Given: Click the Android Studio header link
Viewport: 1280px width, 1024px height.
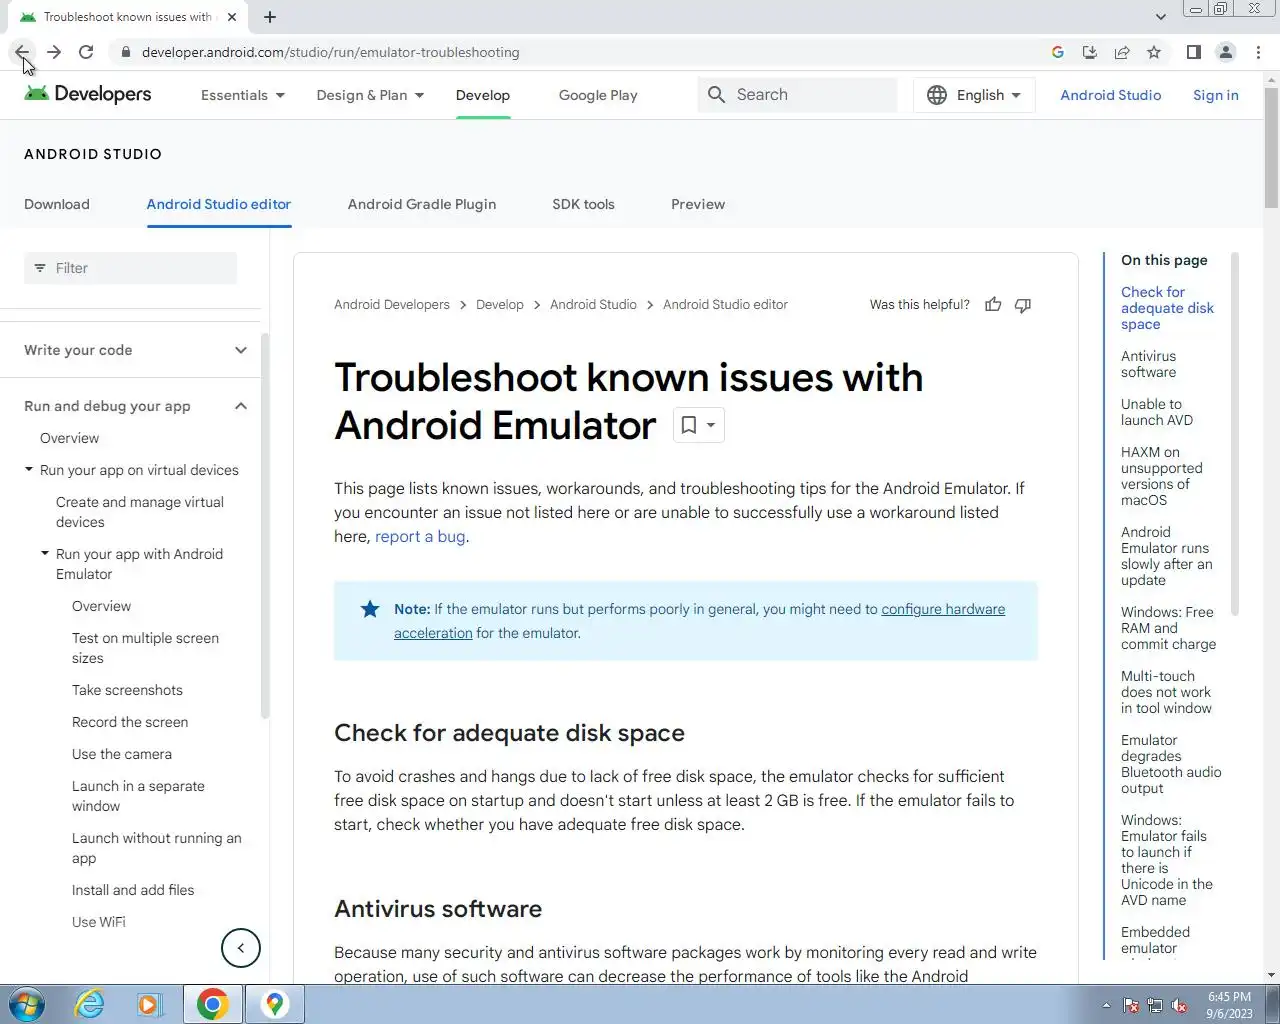Looking at the screenshot, I should click(x=1111, y=95).
